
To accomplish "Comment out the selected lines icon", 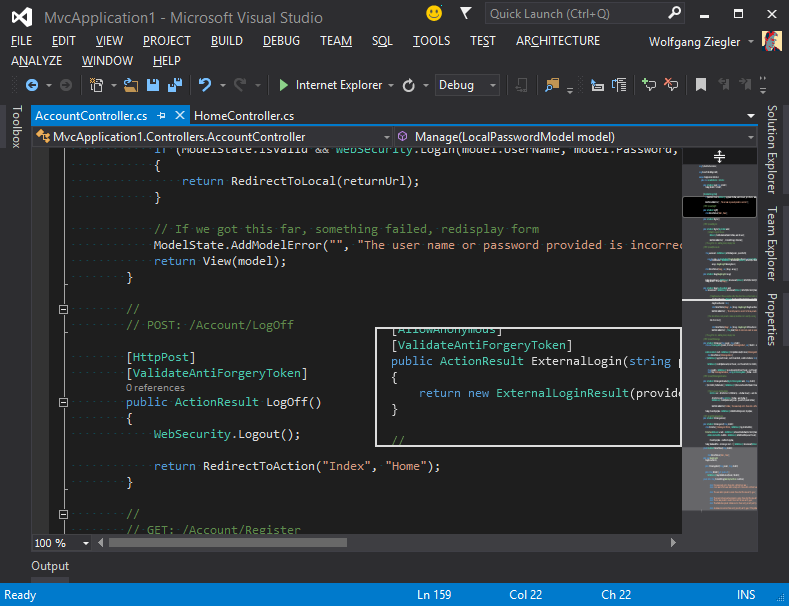I will click(x=649, y=85).
